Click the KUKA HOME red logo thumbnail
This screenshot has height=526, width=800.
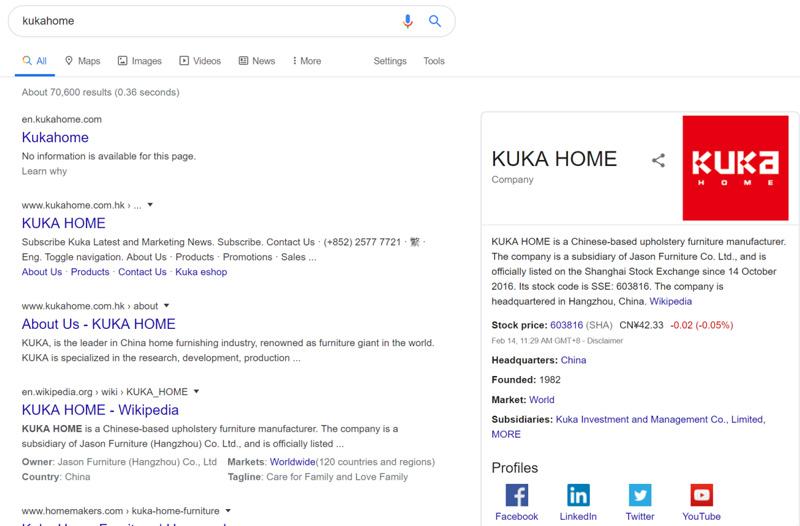coord(735,168)
